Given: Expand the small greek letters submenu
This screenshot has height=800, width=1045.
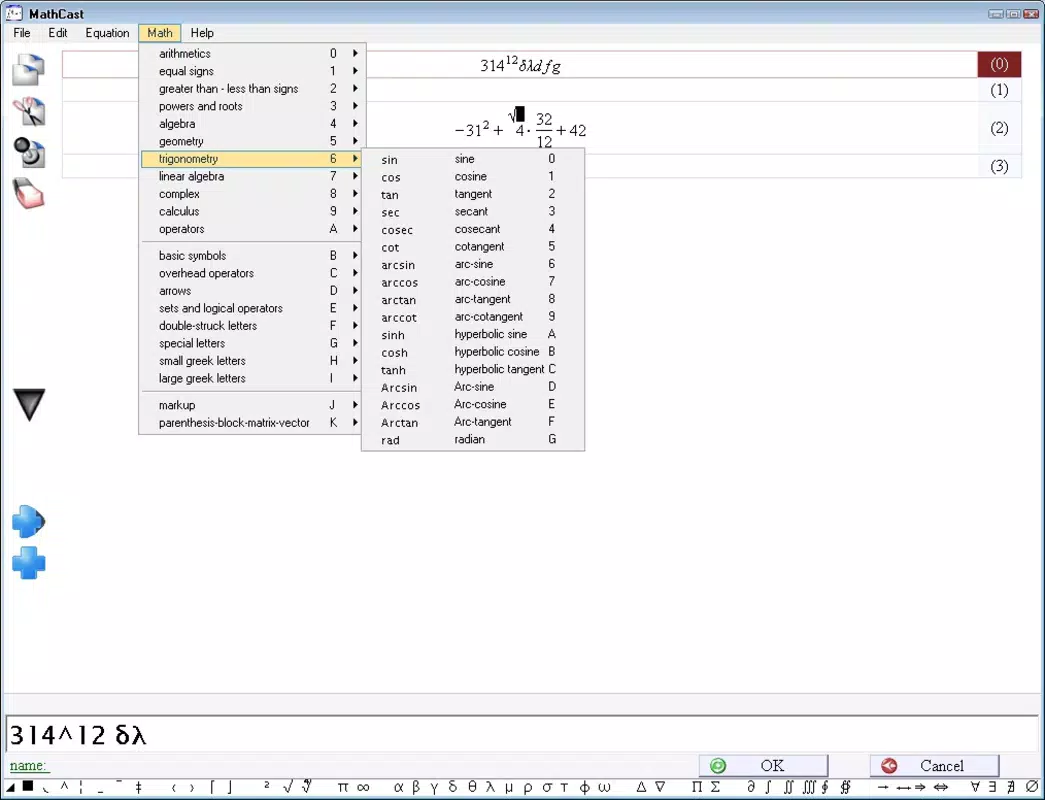Looking at the screenshot, I should coord(251,361).
